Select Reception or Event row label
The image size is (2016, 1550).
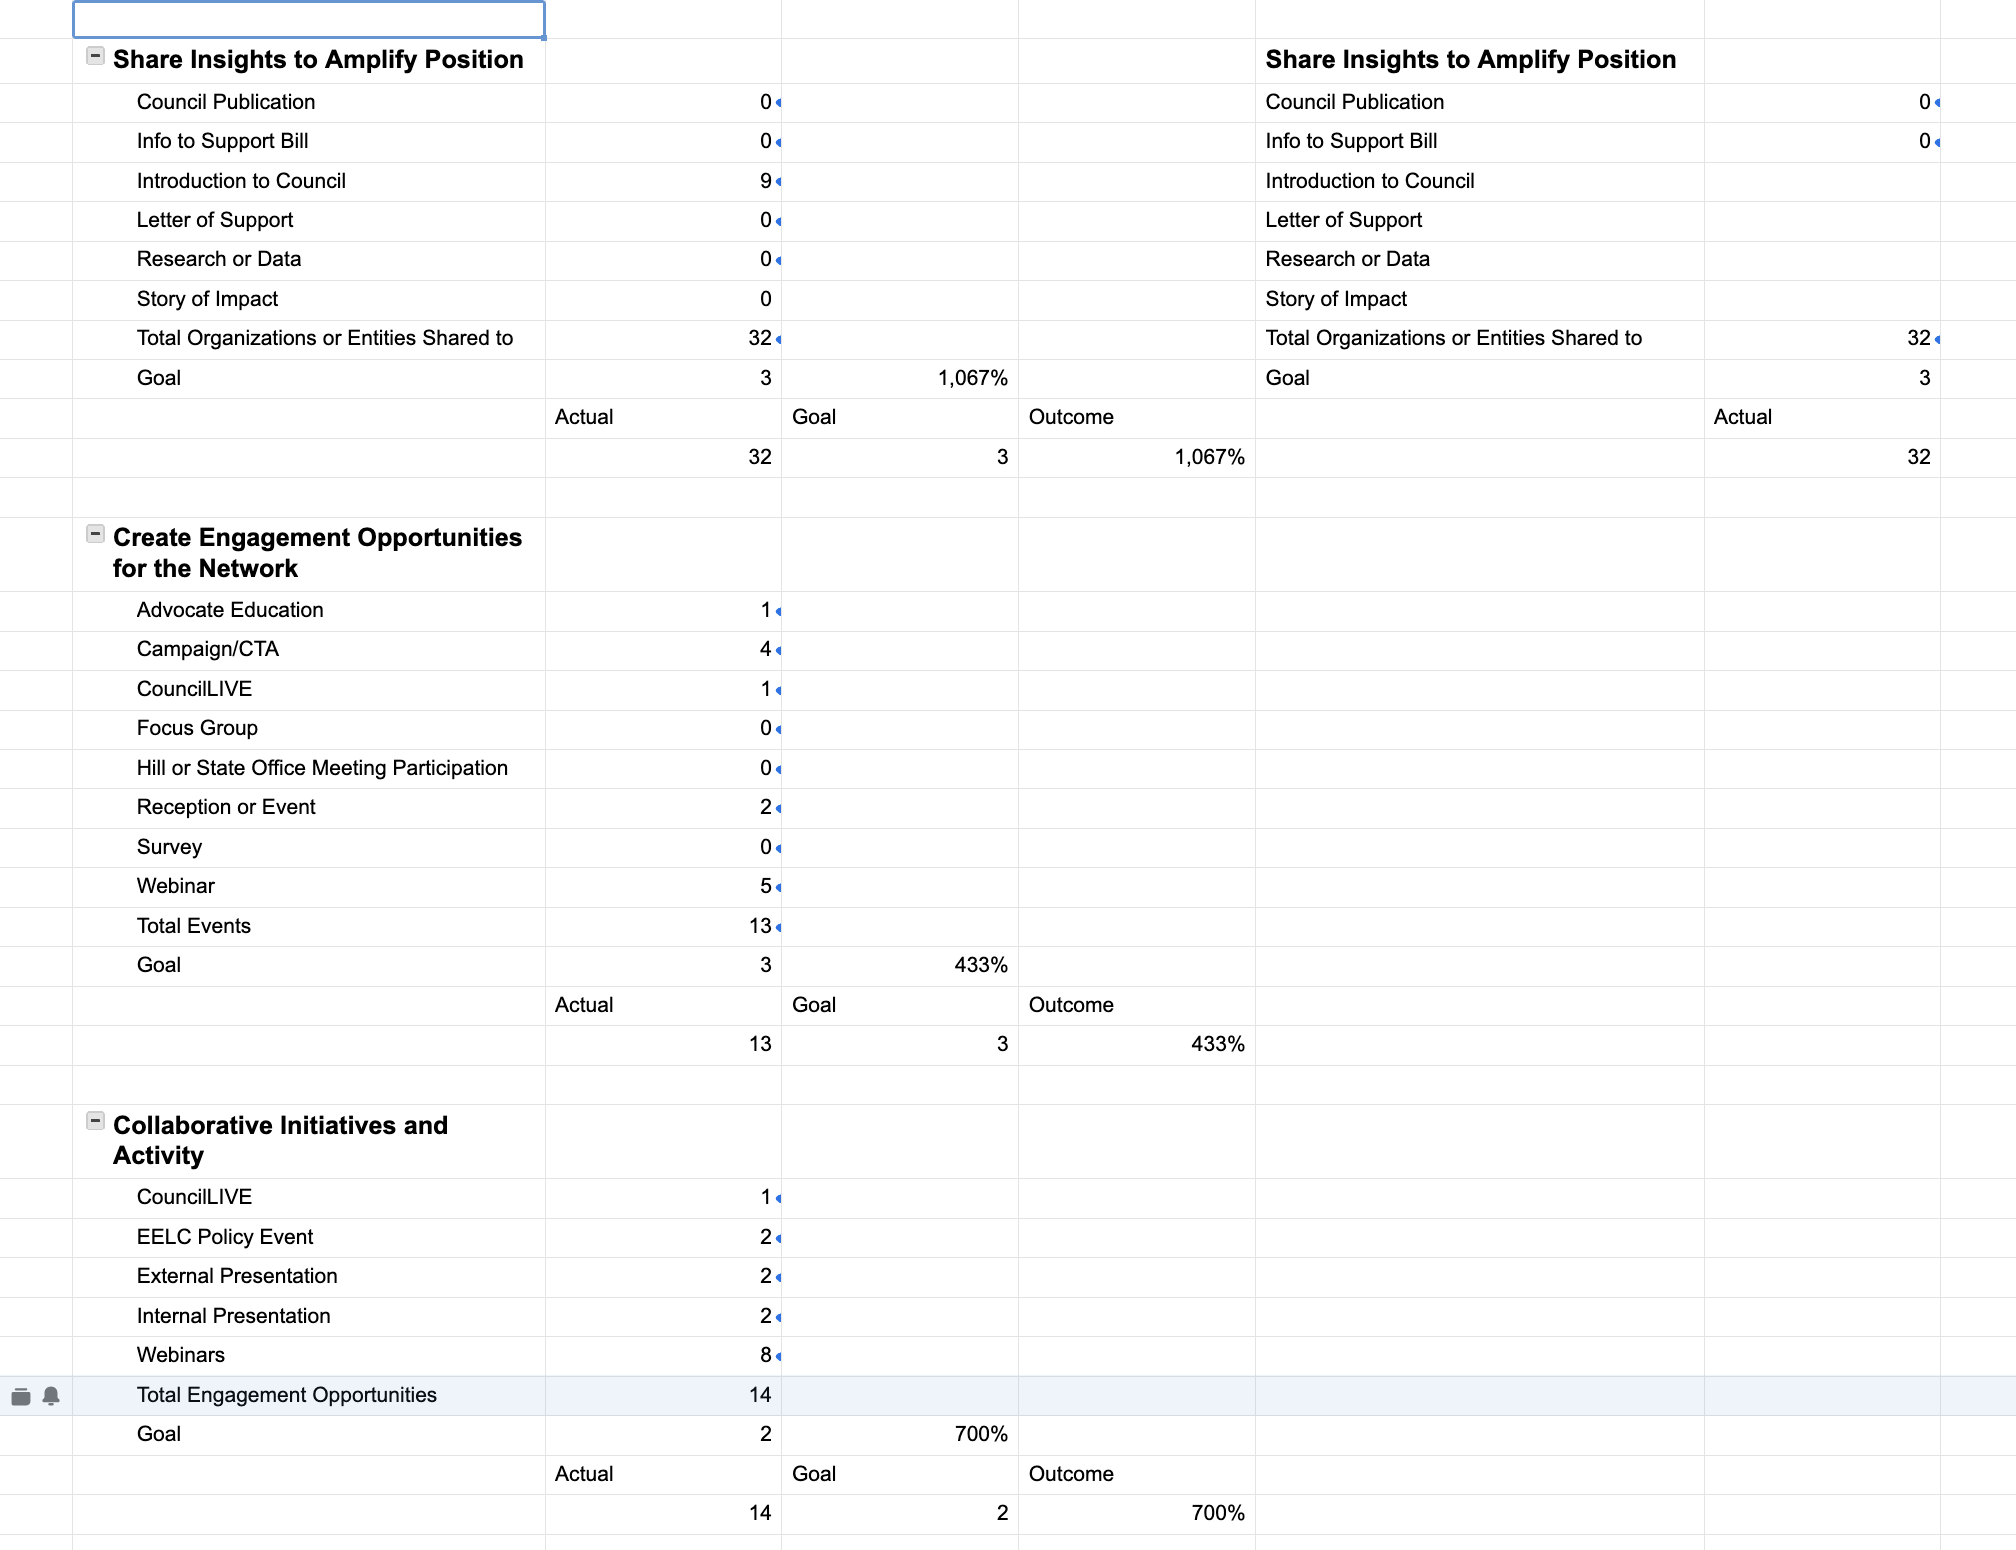click(226, 807)
